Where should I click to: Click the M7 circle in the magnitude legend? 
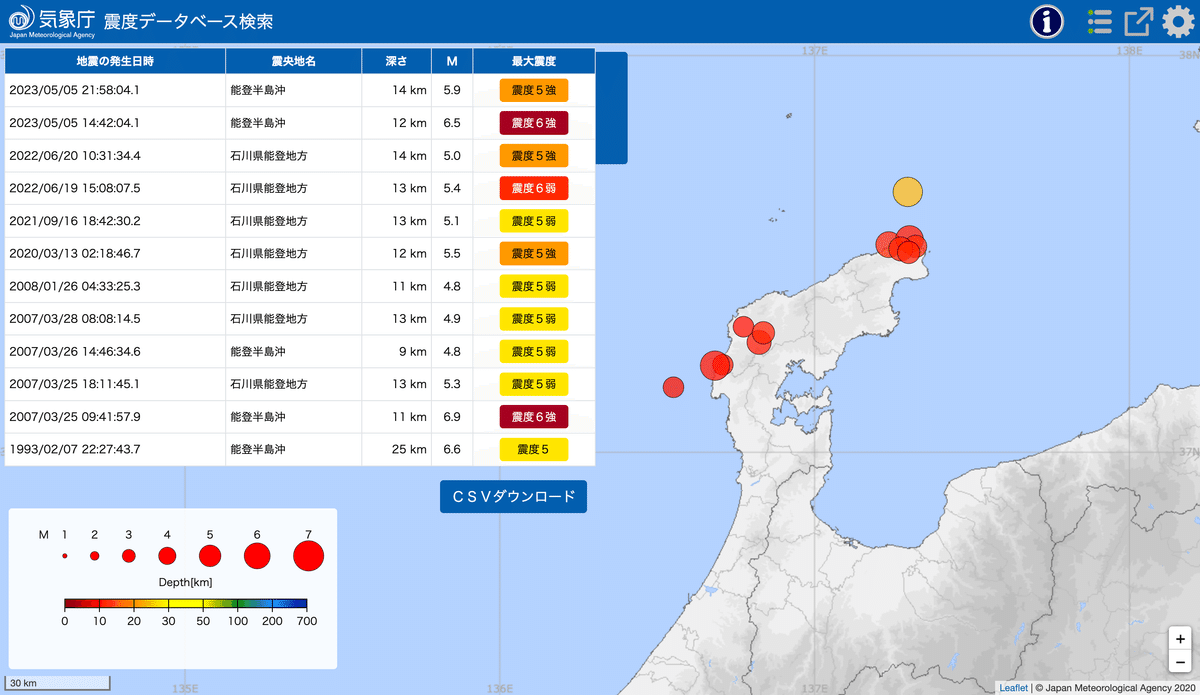point(308,555)
